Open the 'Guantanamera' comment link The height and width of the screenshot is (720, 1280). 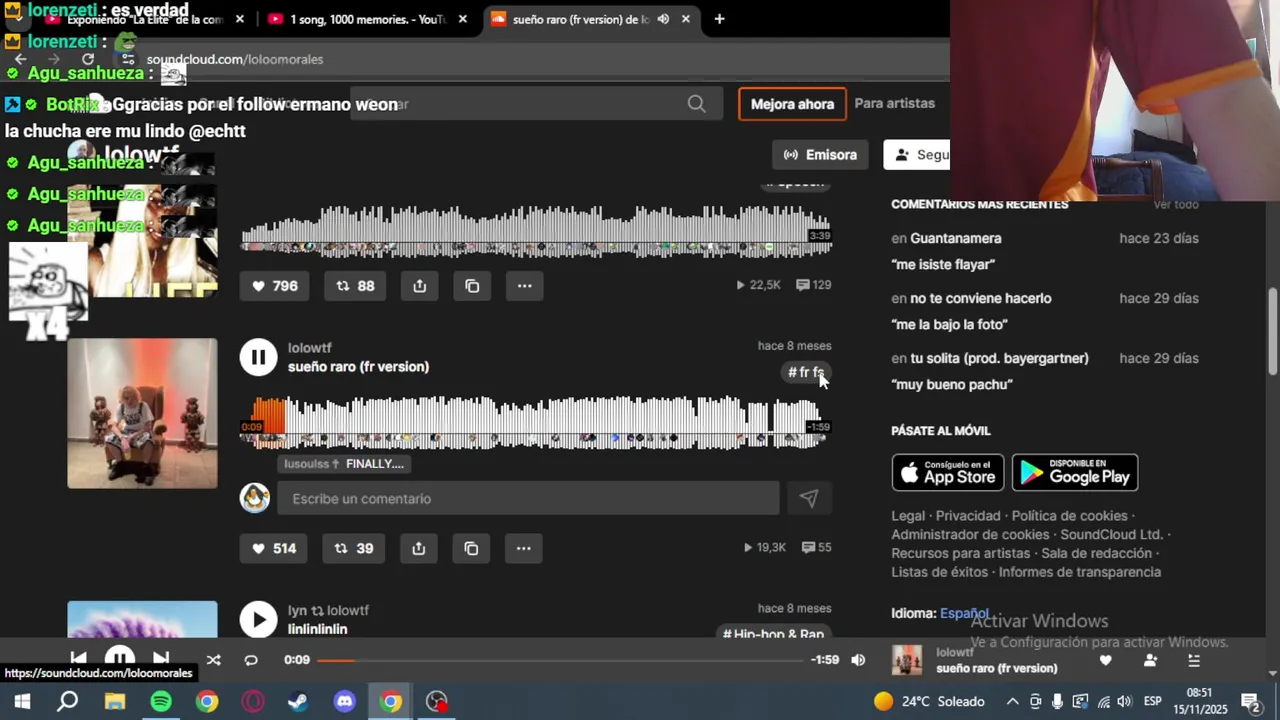955,238
